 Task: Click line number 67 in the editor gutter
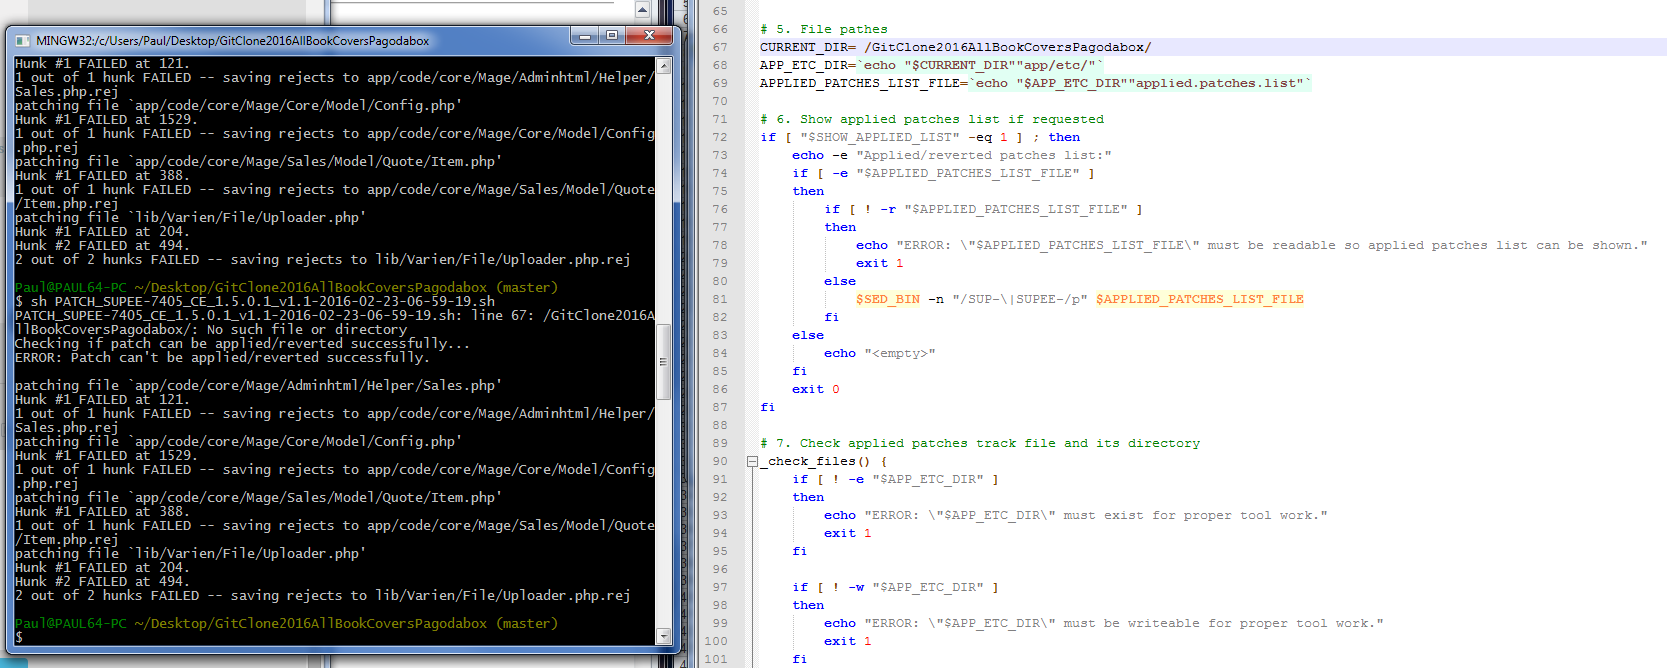[x=720, y=47]
